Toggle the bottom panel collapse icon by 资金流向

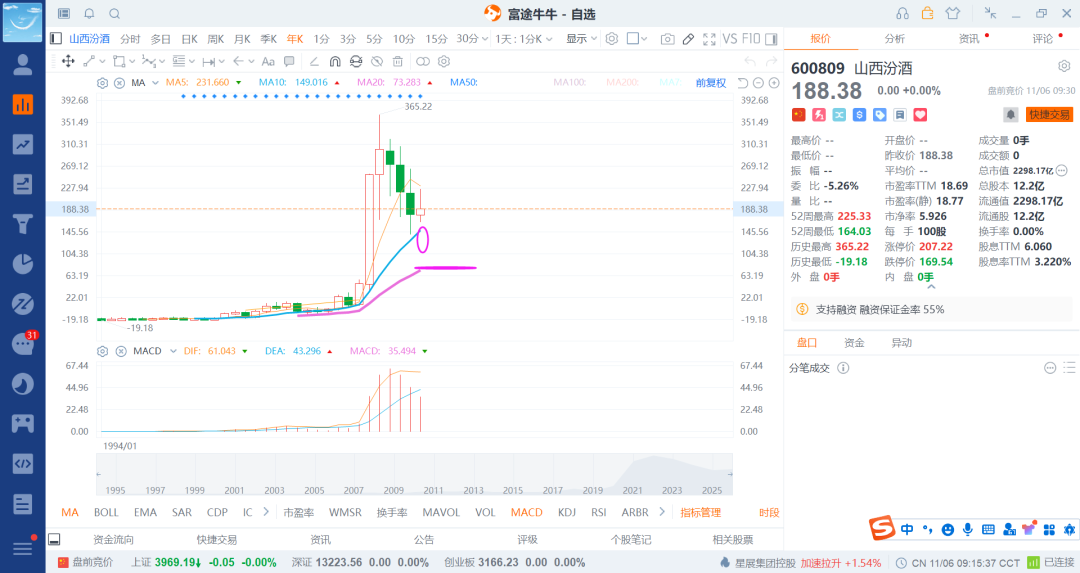[54, 539]
